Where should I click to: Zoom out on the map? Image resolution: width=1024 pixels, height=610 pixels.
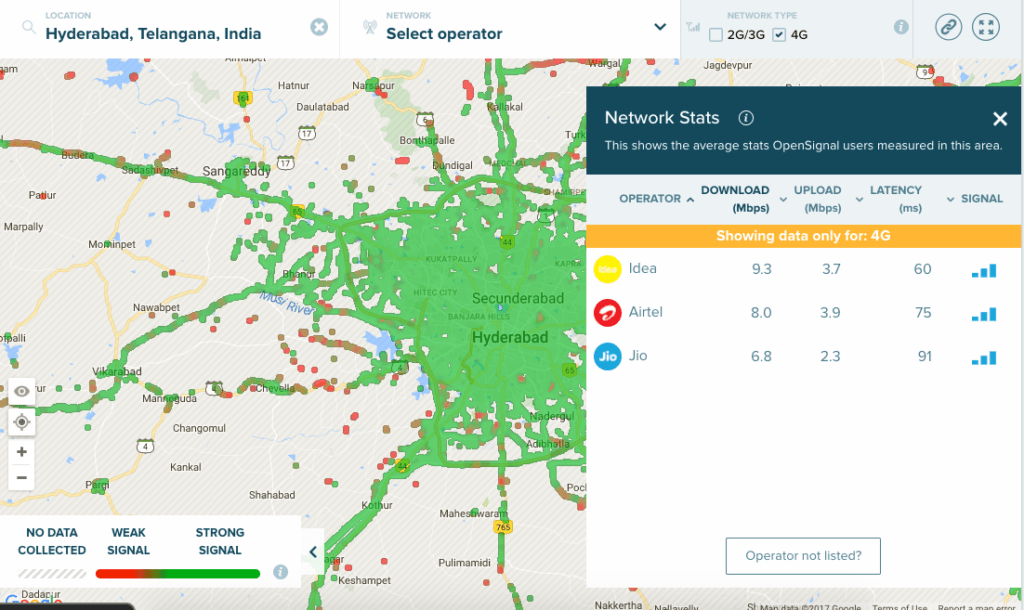click(x=22, y=477)
